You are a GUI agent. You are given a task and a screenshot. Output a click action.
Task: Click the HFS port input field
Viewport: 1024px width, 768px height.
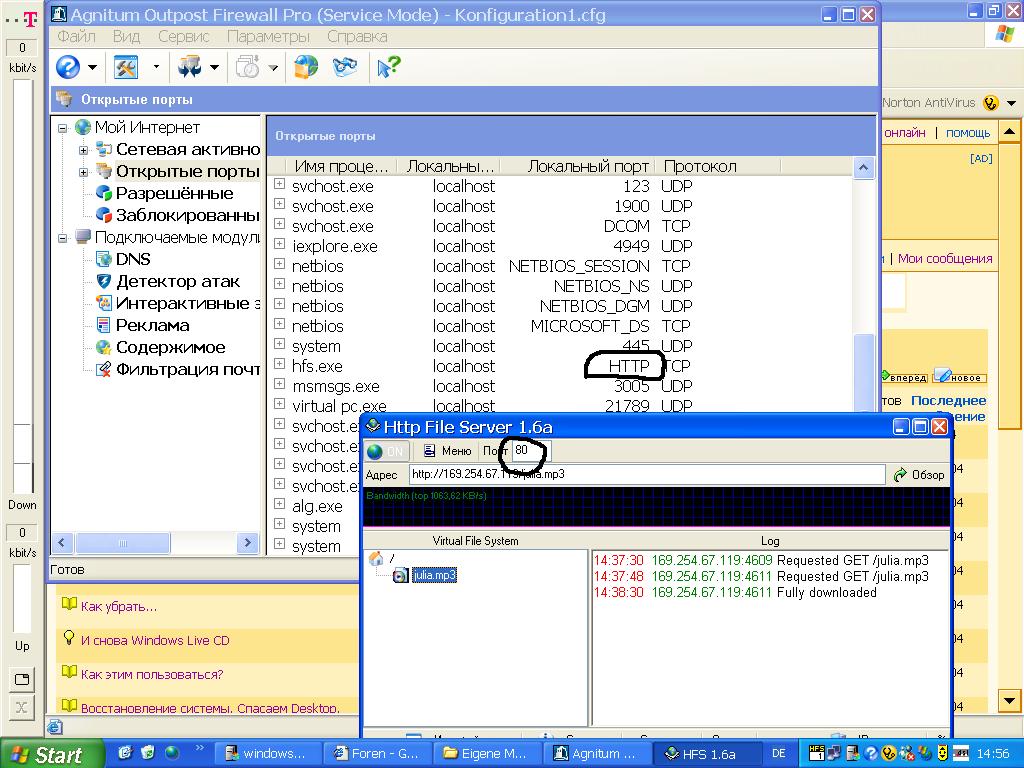(531, 450)
